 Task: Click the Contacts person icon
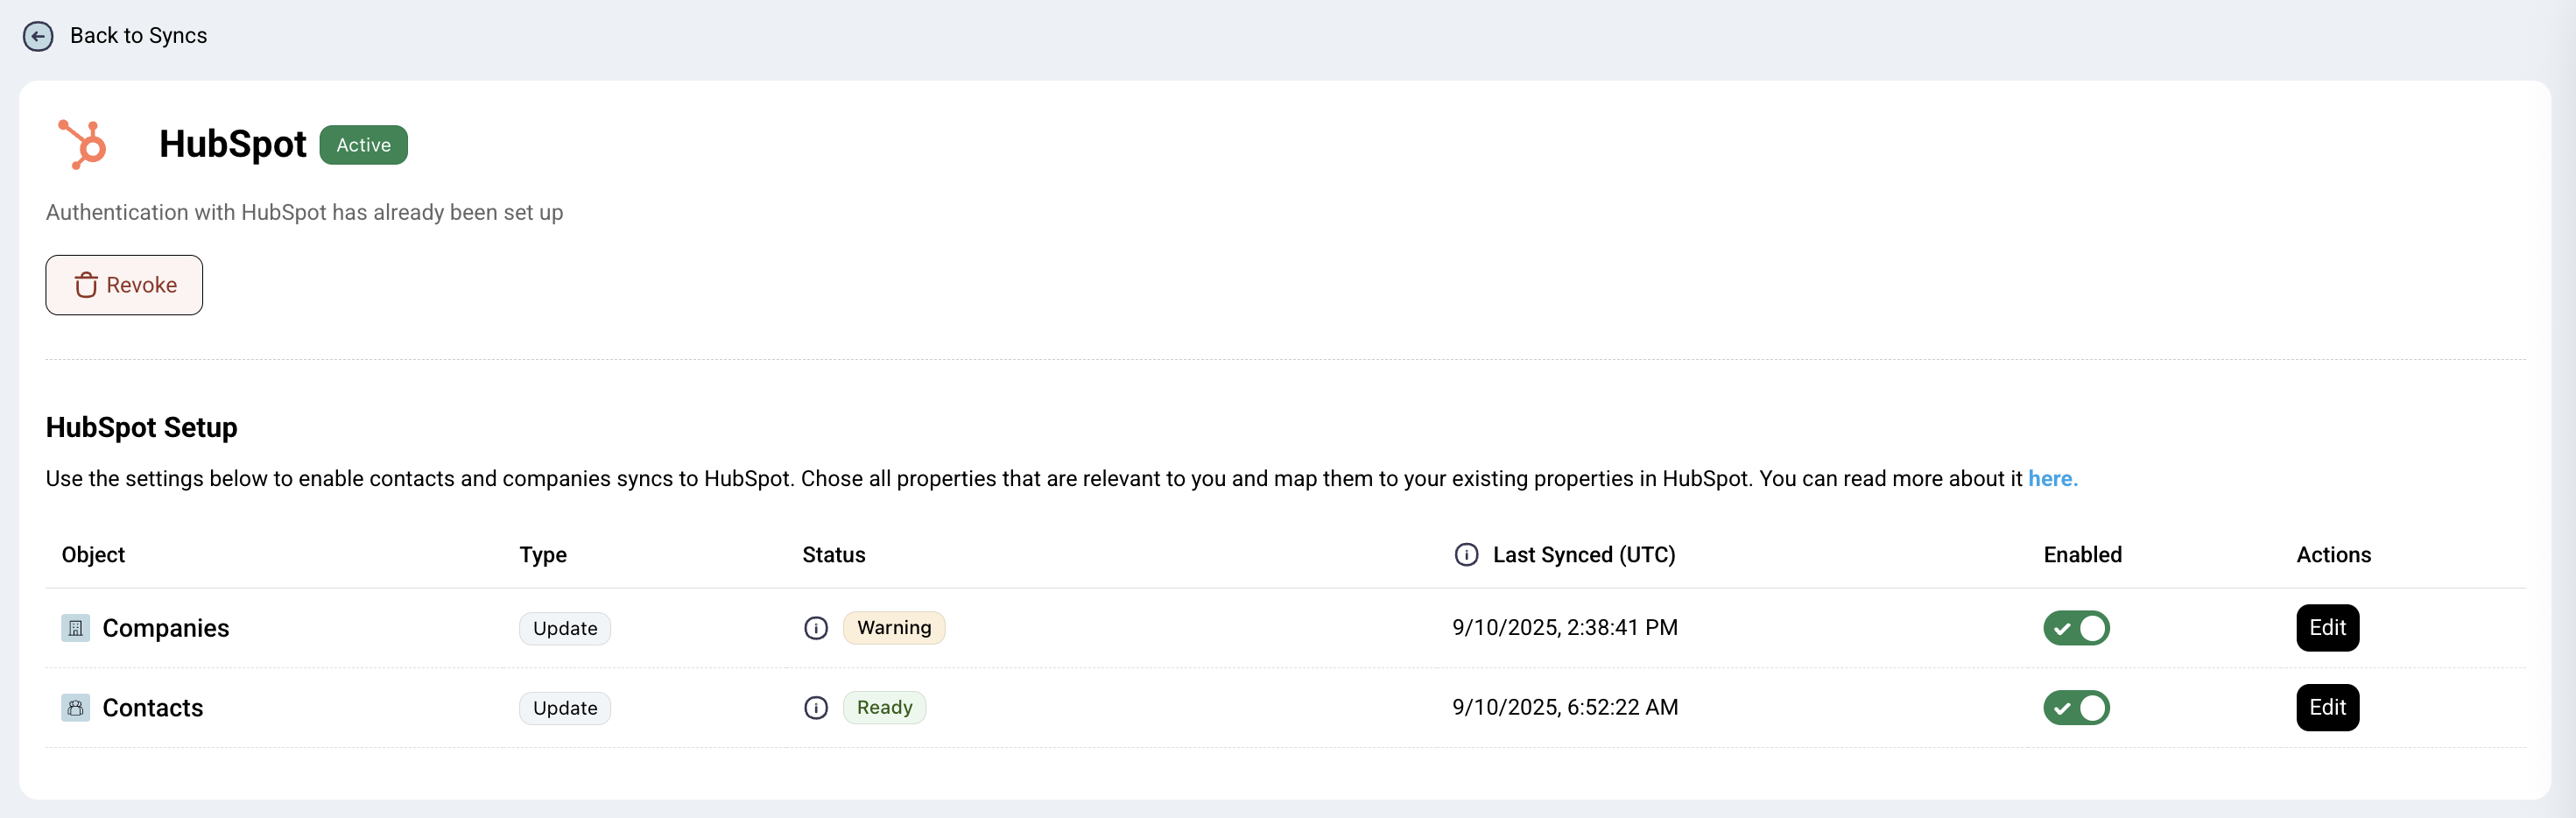click(x=75, y=708)
